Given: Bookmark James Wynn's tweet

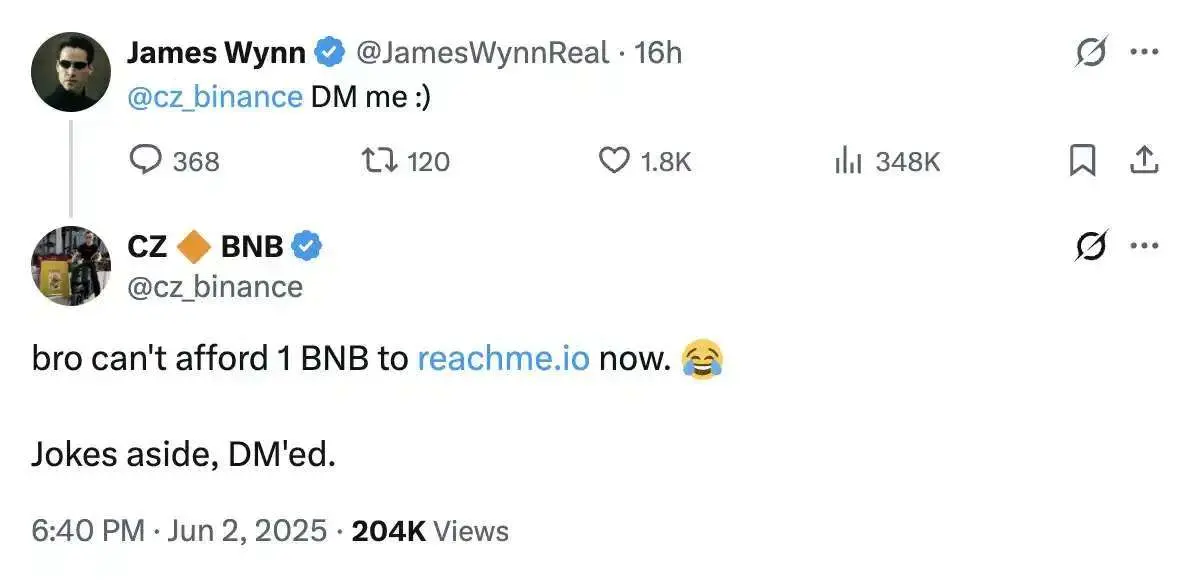Looking at the screenshot, I should (x=1083, y=161).
